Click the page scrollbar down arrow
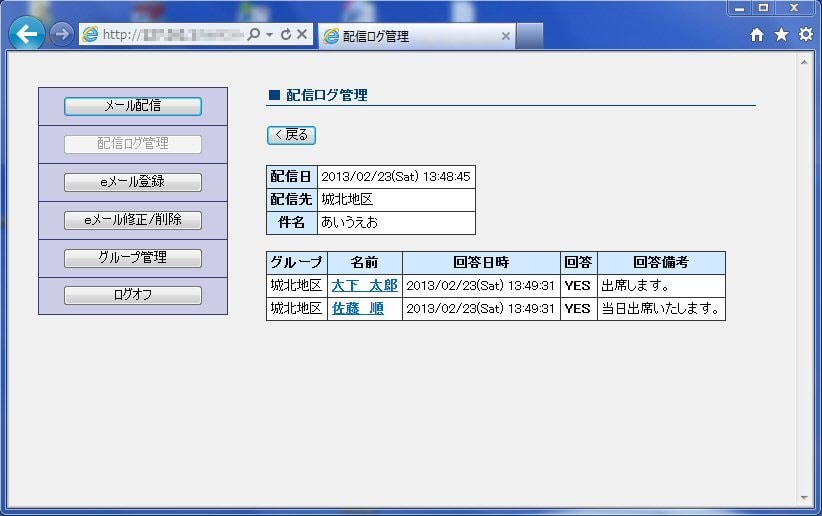Image resolution: width=822 pixels, height=516 pixels. (805, 497)
